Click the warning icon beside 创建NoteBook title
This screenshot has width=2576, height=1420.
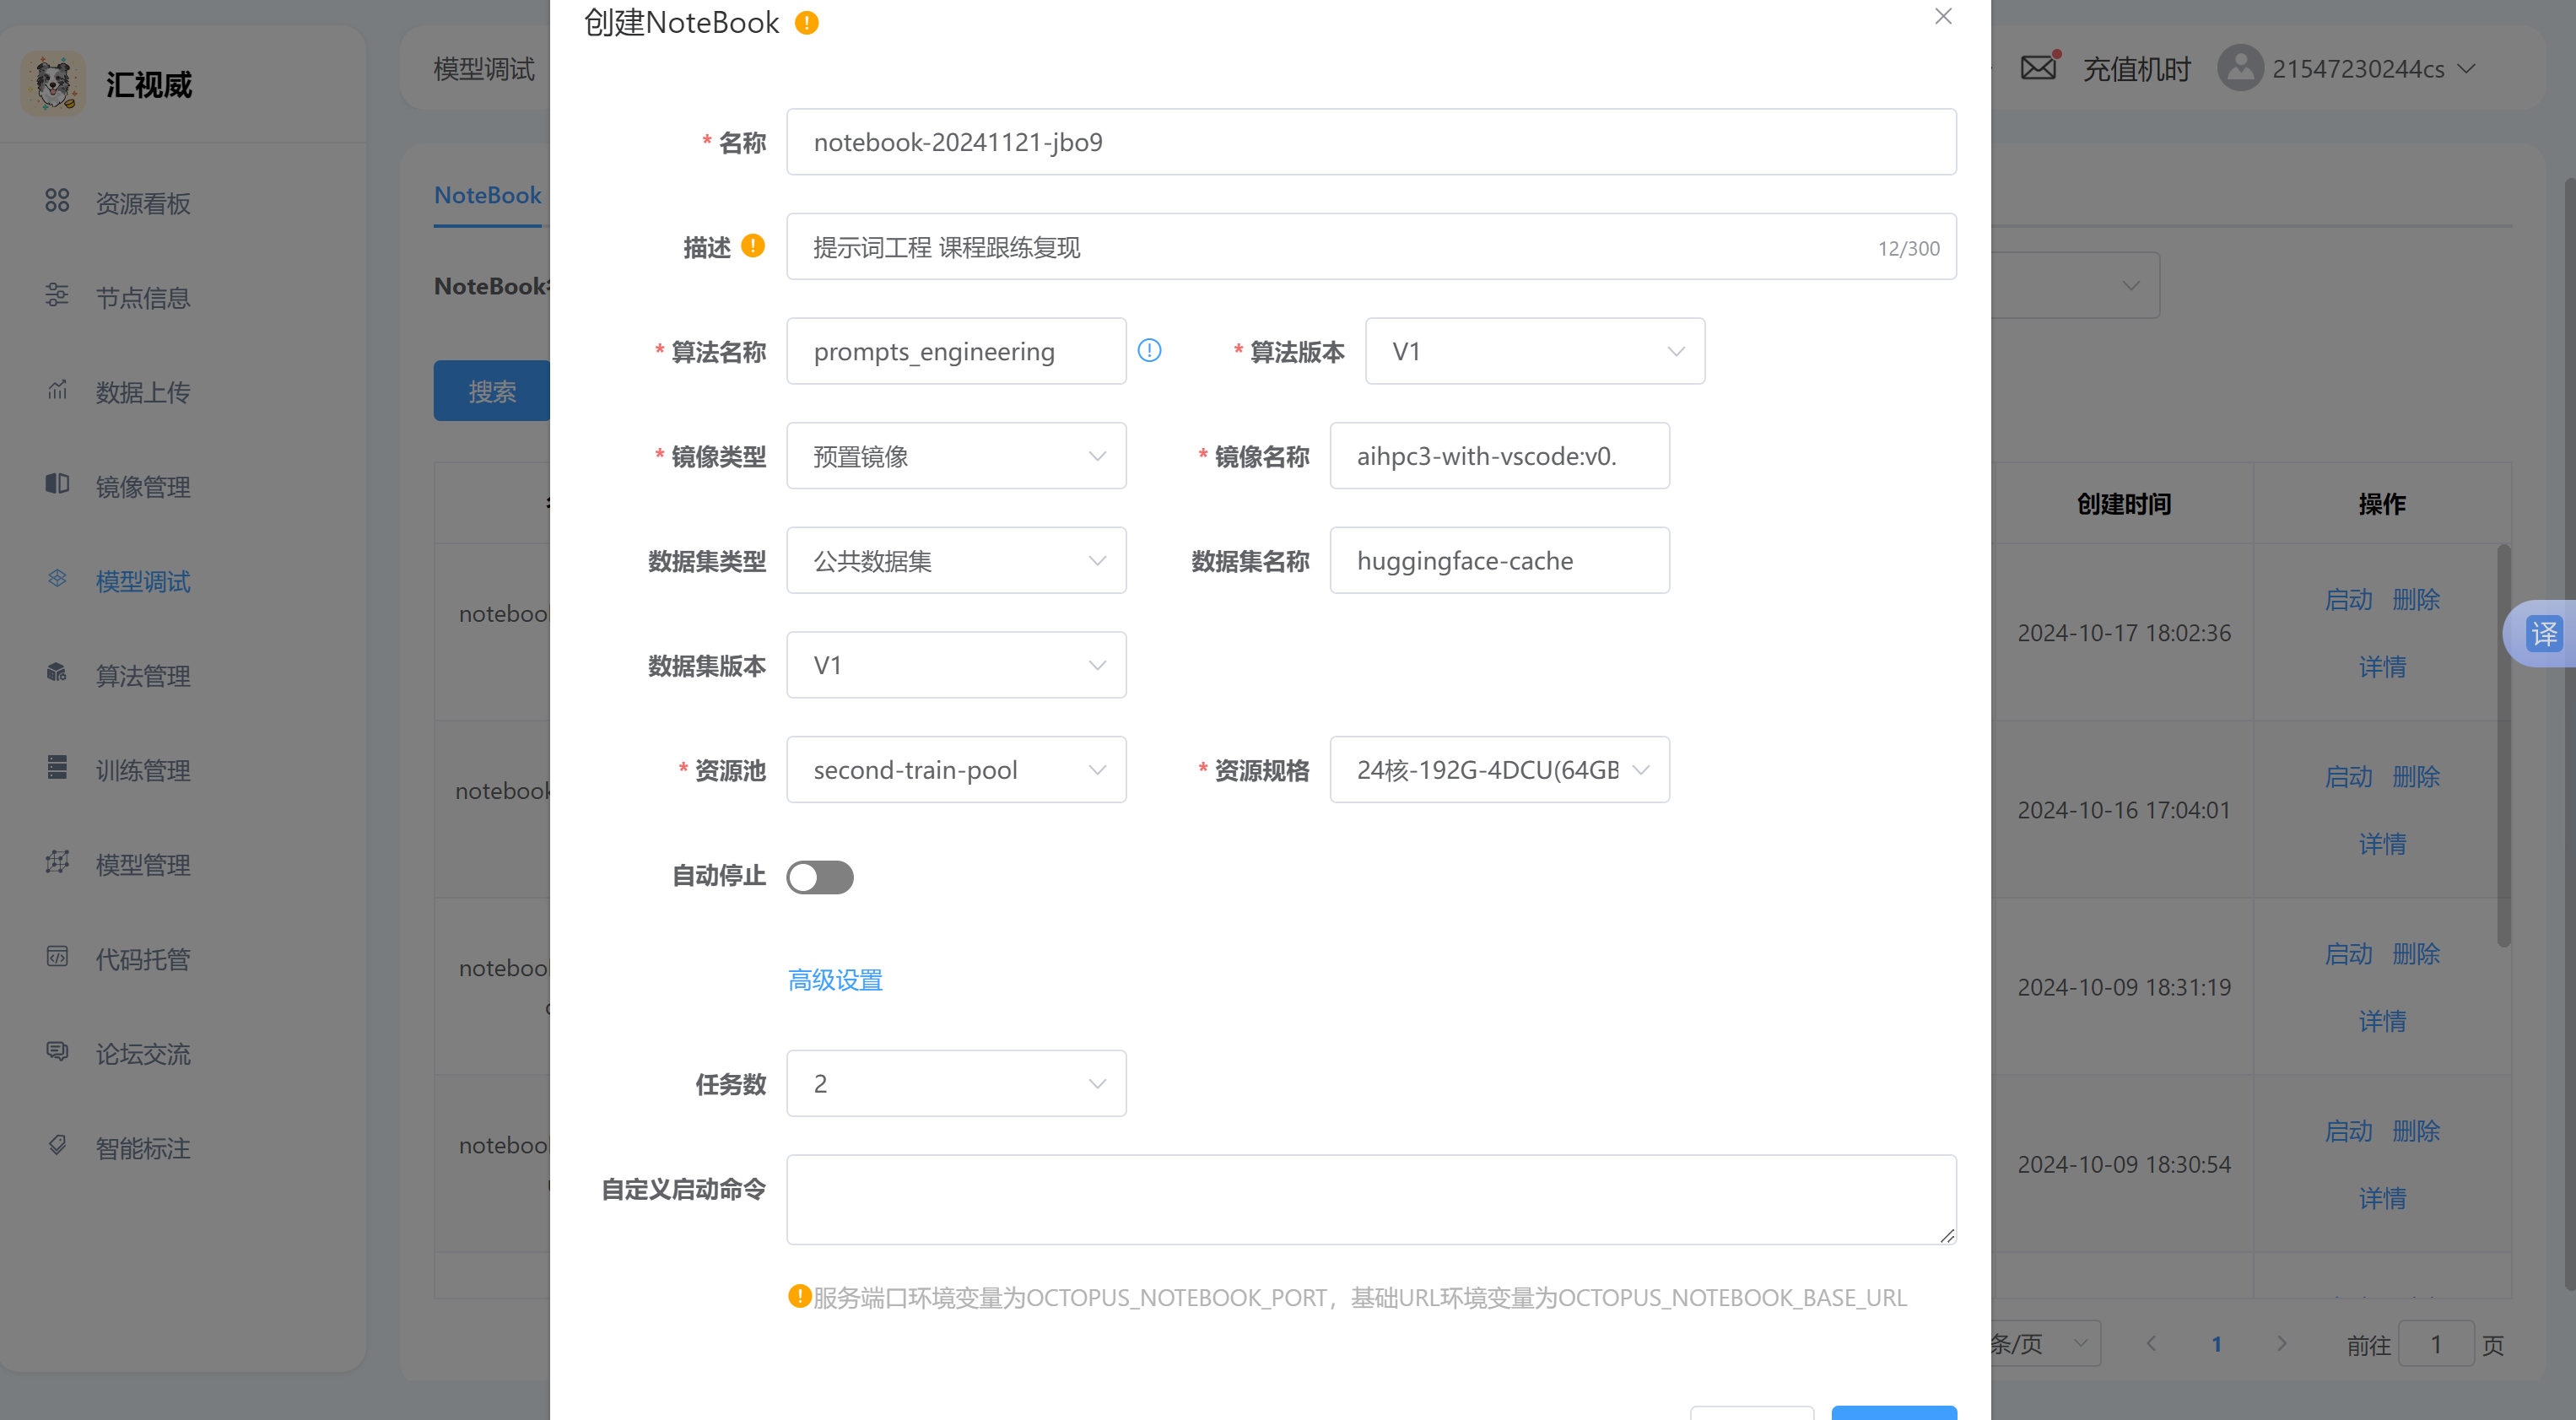coord(807,22)
